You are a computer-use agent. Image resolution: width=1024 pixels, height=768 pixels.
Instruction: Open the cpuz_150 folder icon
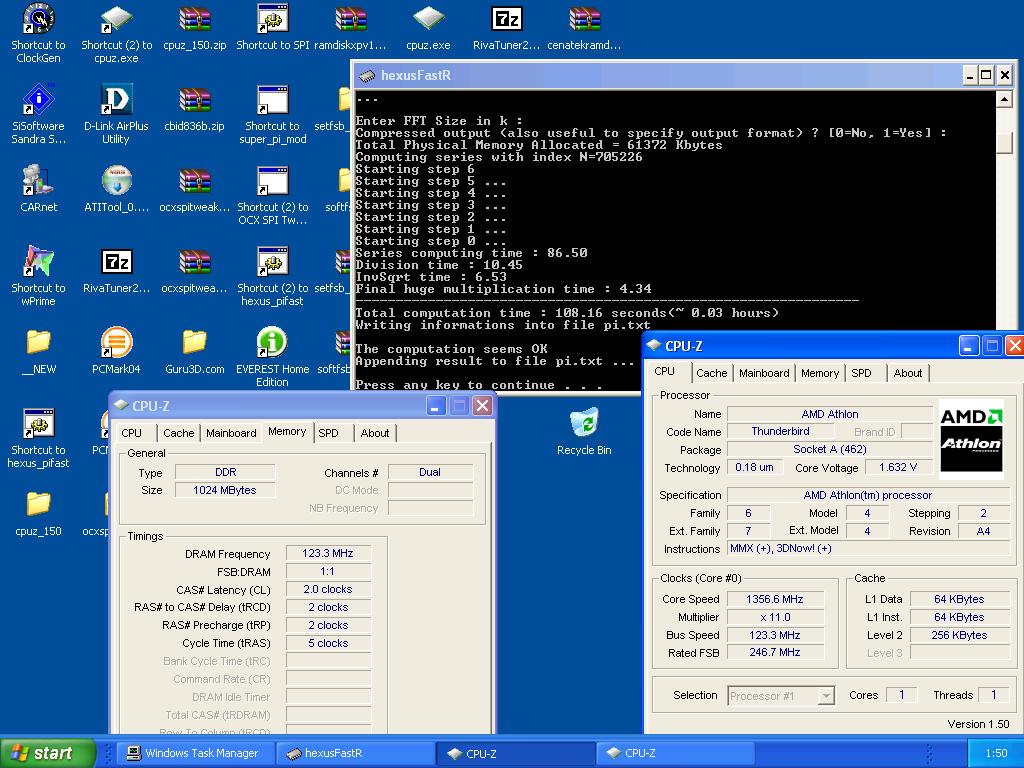[x=39, y=504]
